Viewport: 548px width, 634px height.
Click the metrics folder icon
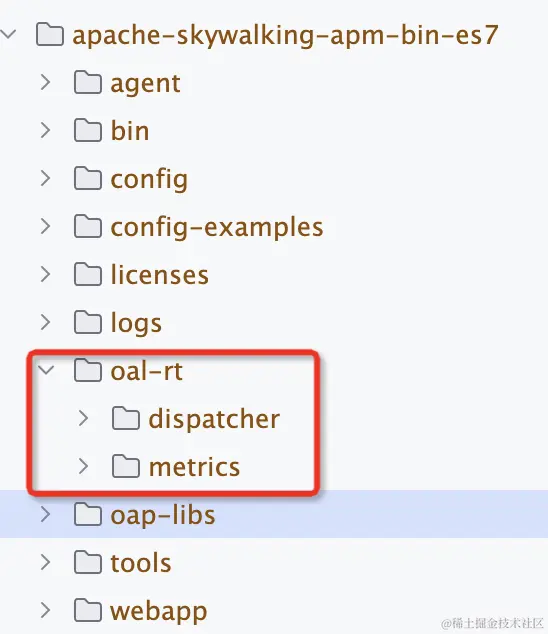tap(126, 466)
